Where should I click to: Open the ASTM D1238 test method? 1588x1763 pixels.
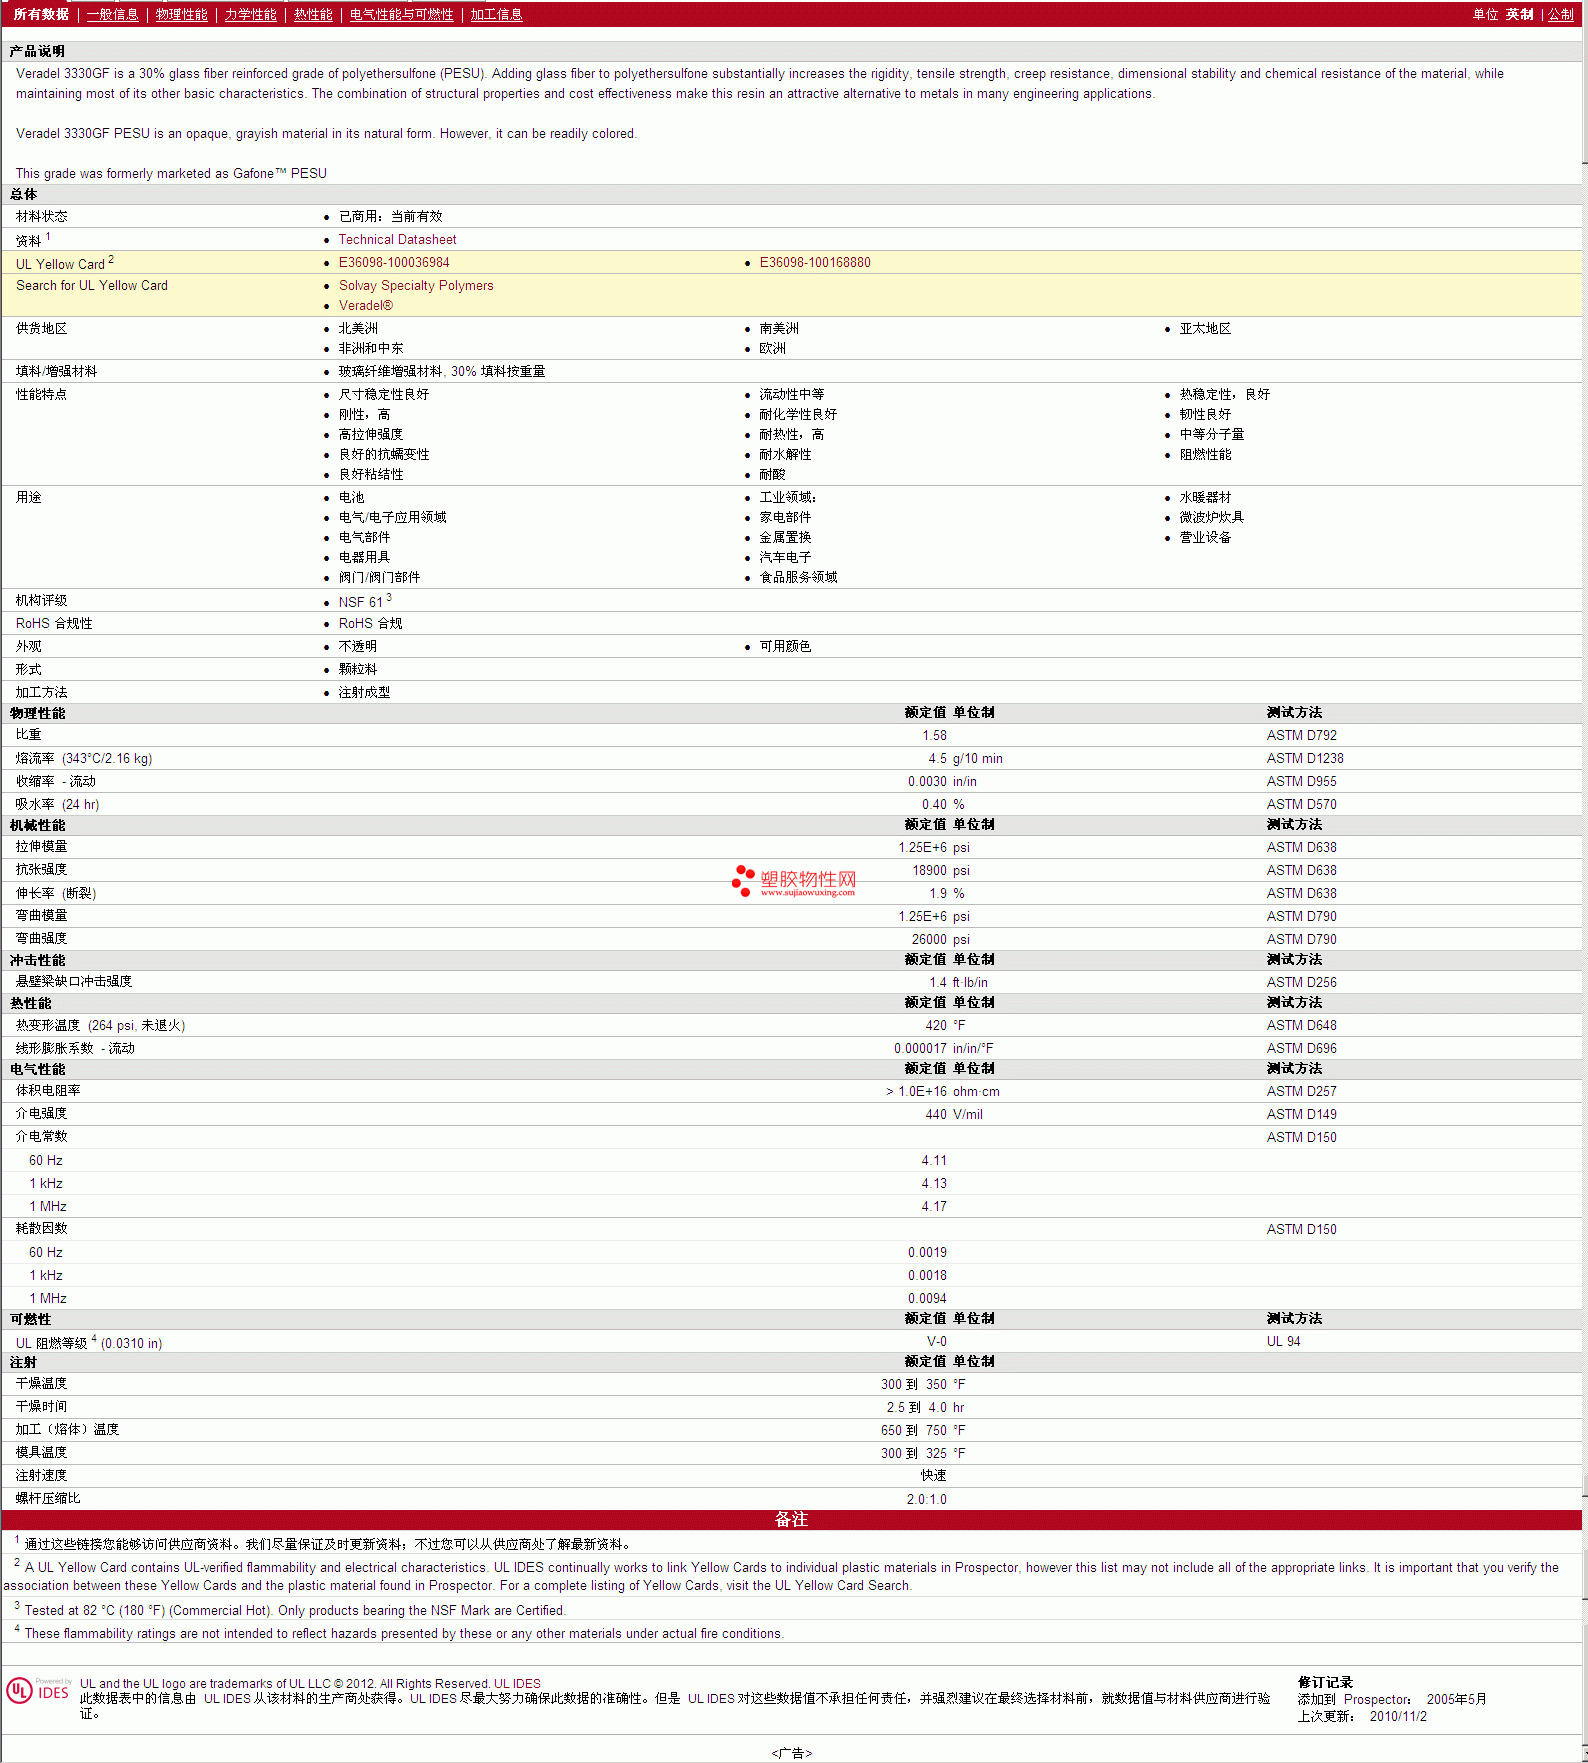click(1305, 759)
